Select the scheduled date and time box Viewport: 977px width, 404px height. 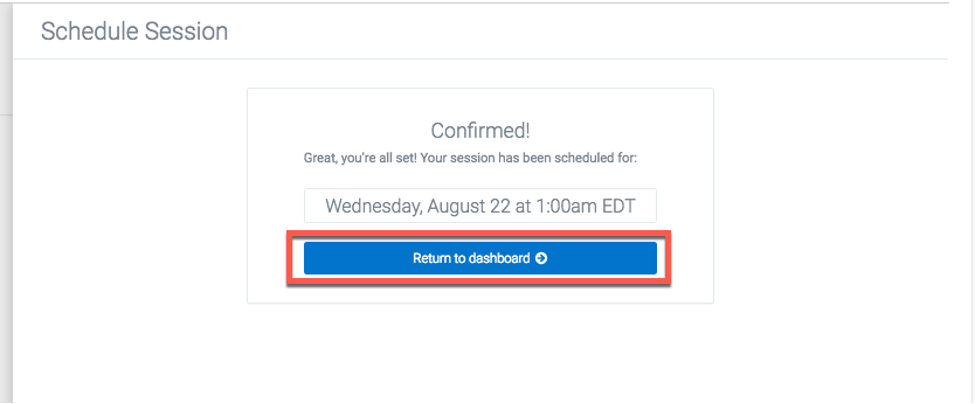(x=480, y=206)
